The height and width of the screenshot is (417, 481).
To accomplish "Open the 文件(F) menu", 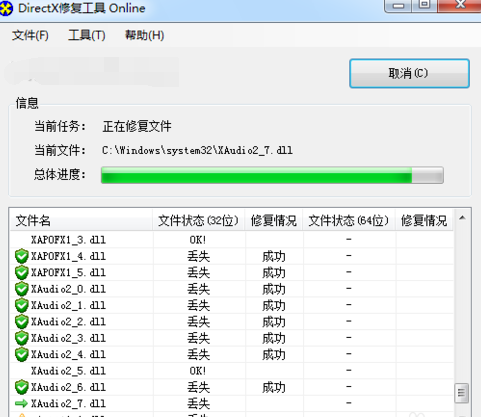I will 30,35.
